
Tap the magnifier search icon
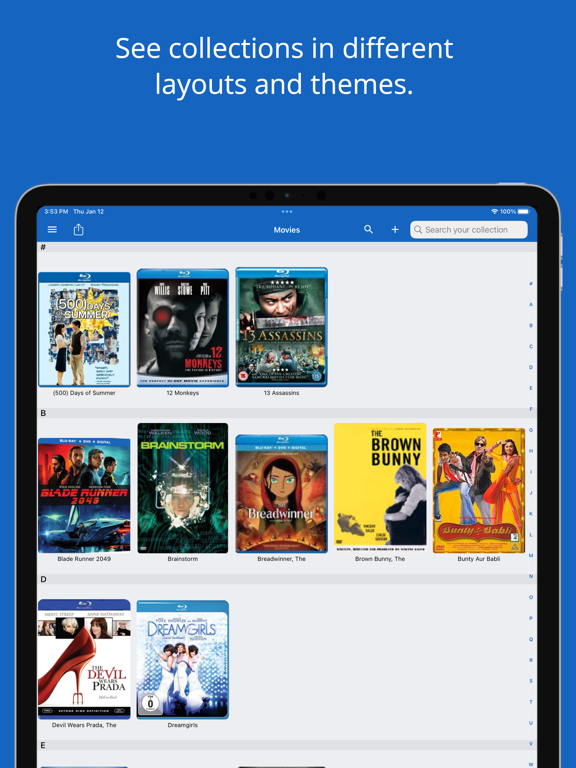[x=368, y=229]
